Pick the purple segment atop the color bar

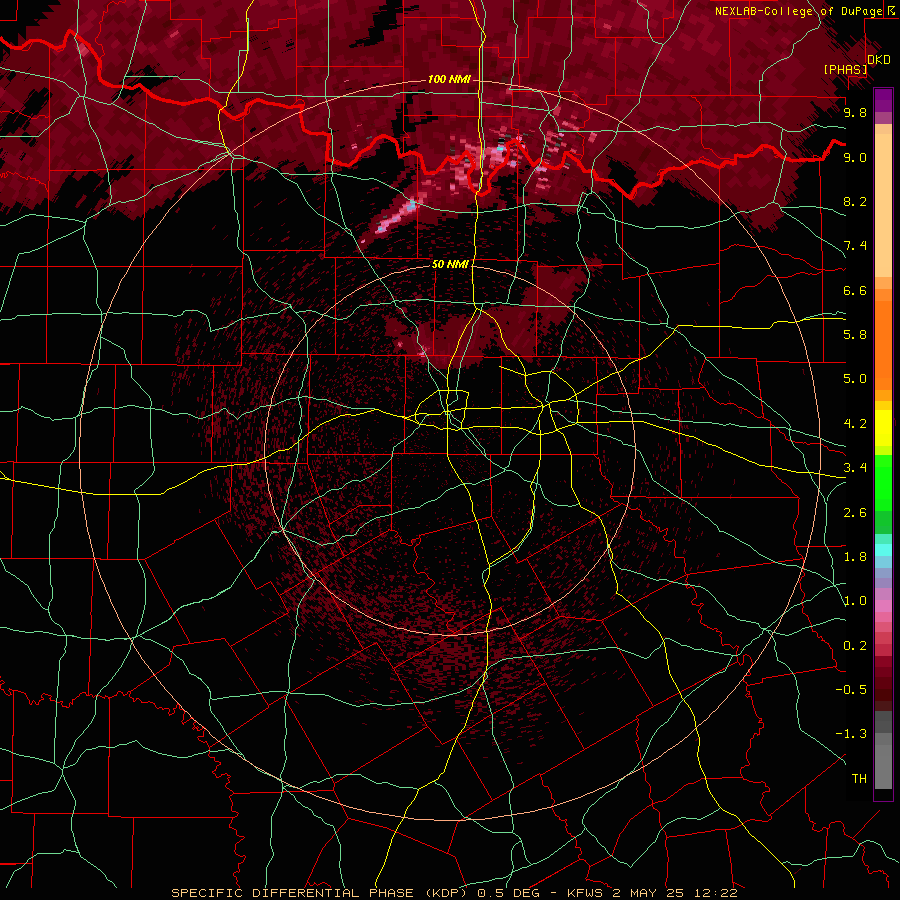[883, 100]
